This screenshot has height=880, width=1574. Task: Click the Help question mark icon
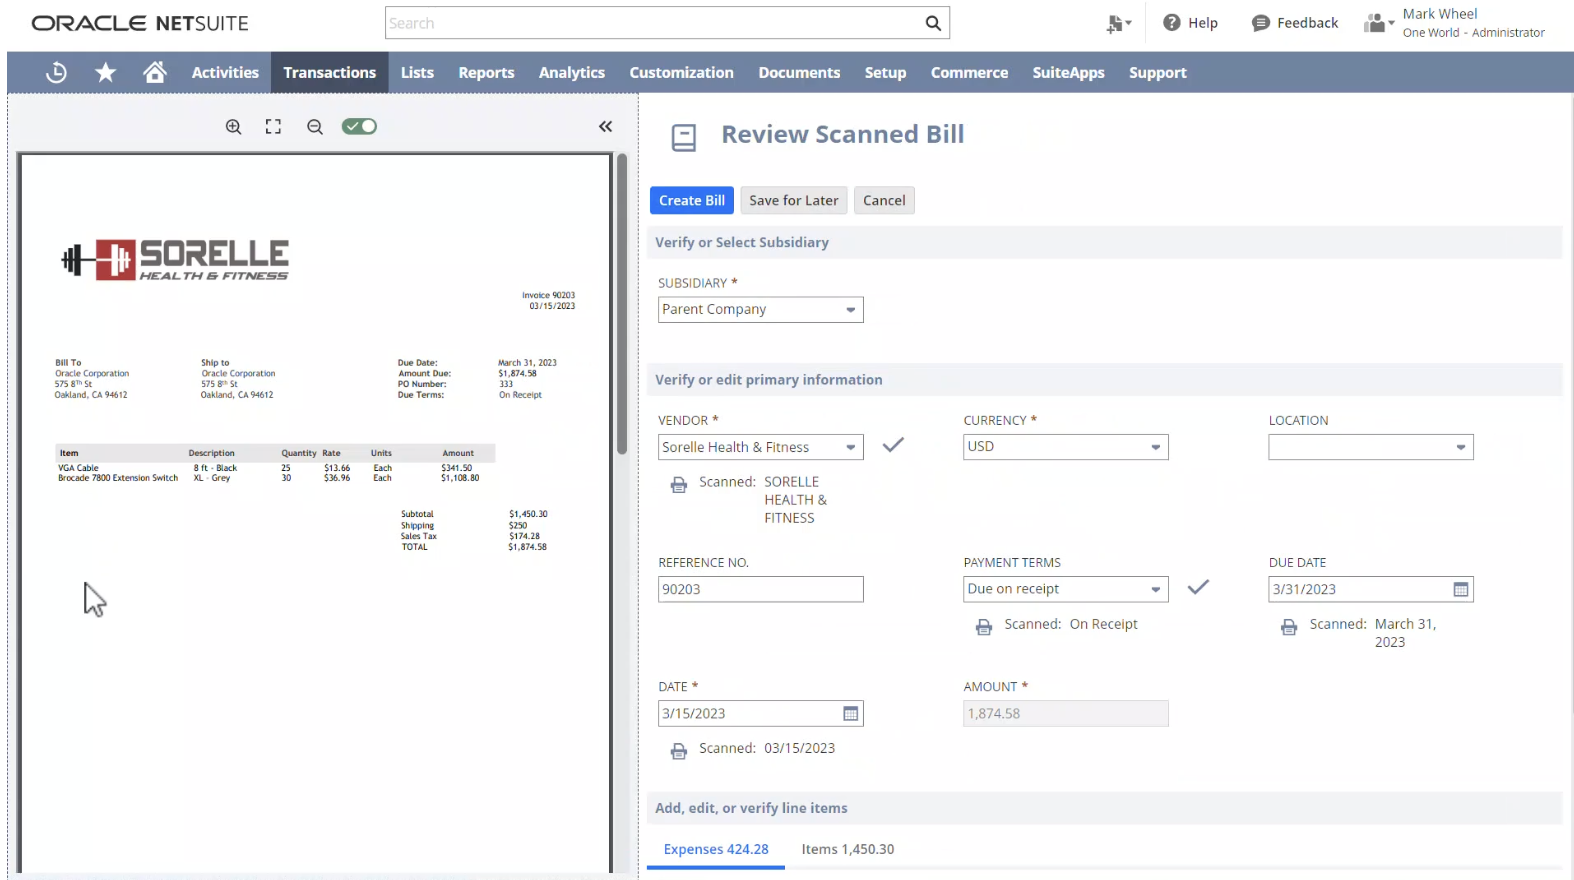(1171, 23)
